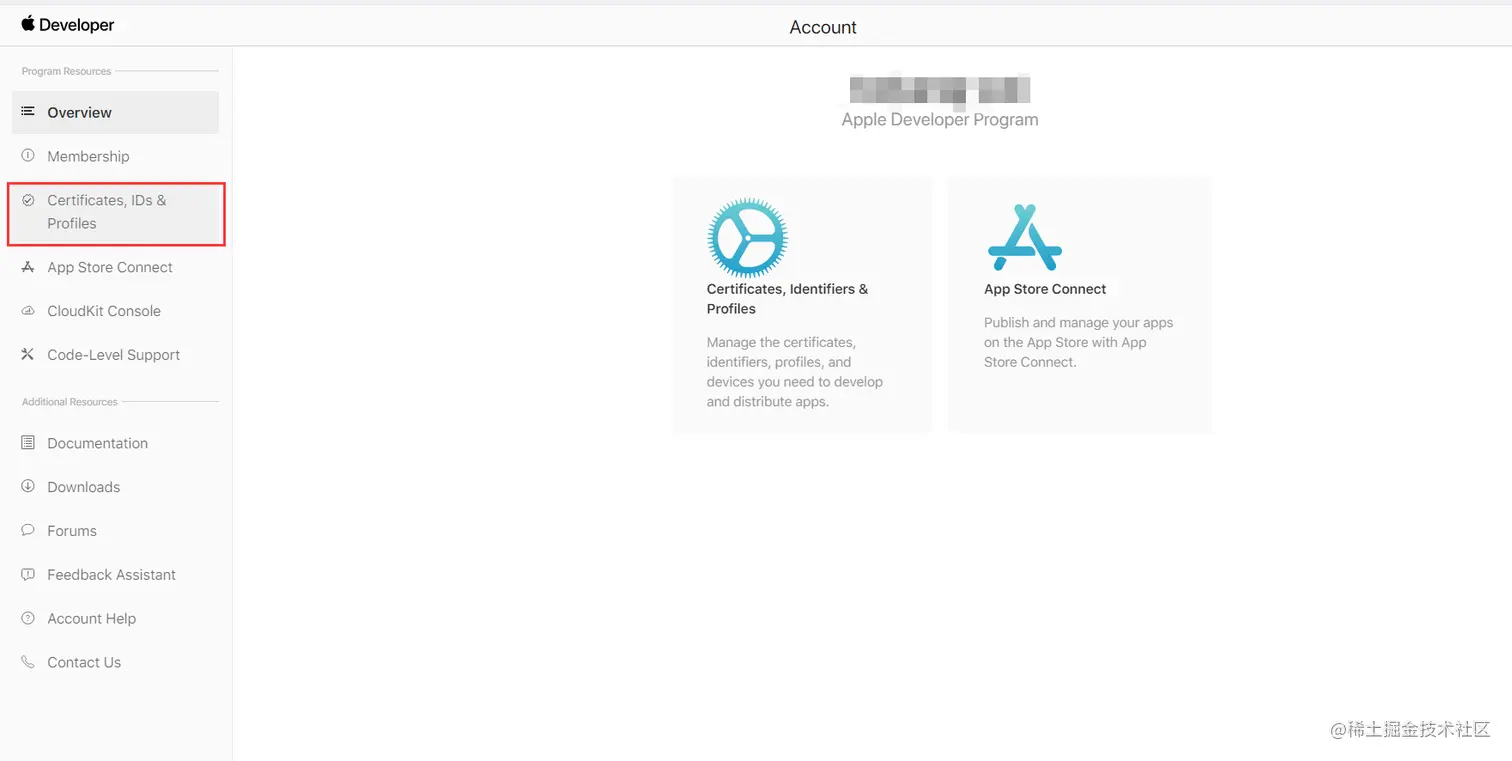Click the Program Resources section label
This screenshot has height=761, width=1512.
point(66,71)
